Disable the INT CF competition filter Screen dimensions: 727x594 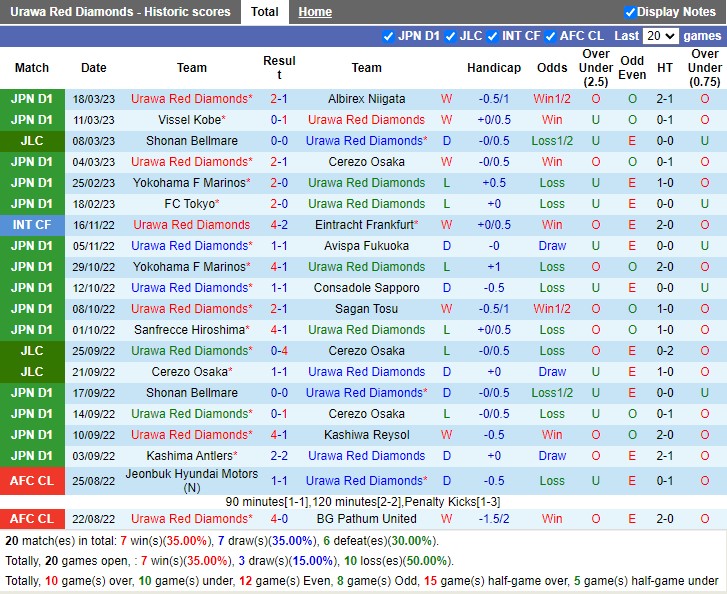click(x=492, y=36)
